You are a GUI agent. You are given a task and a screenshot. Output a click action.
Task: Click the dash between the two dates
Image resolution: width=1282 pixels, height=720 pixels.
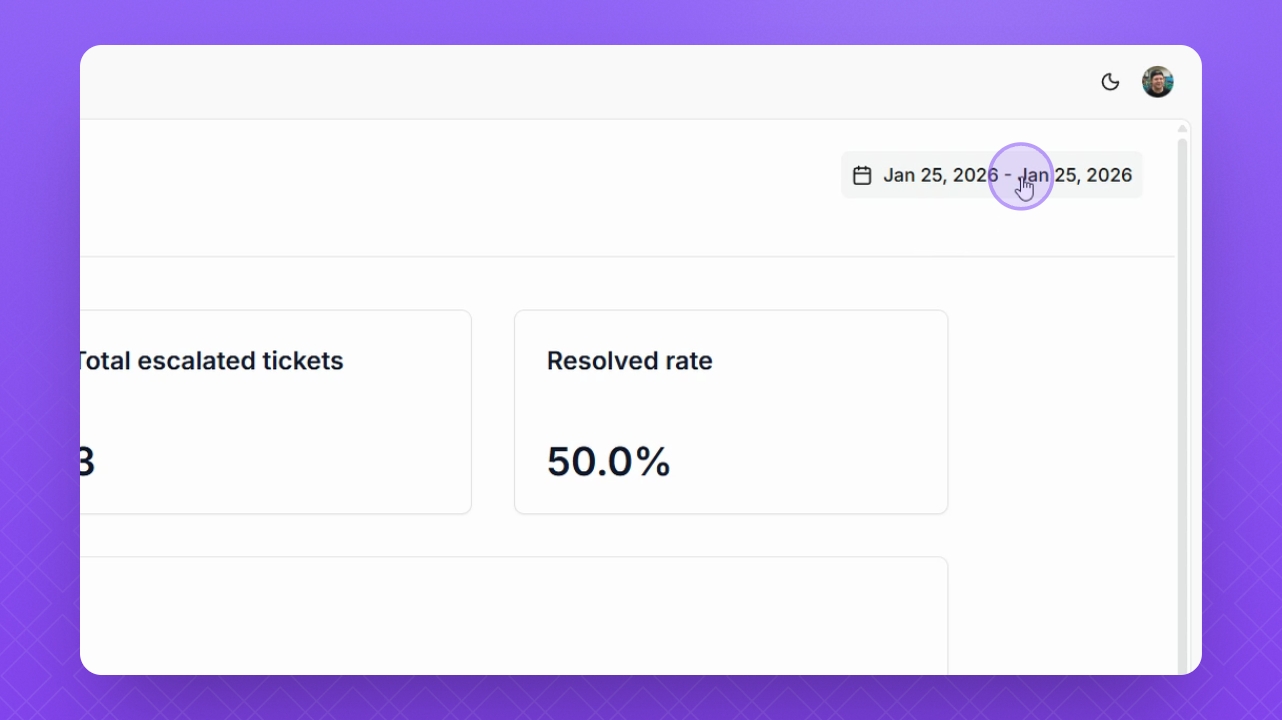[1008, 176]
